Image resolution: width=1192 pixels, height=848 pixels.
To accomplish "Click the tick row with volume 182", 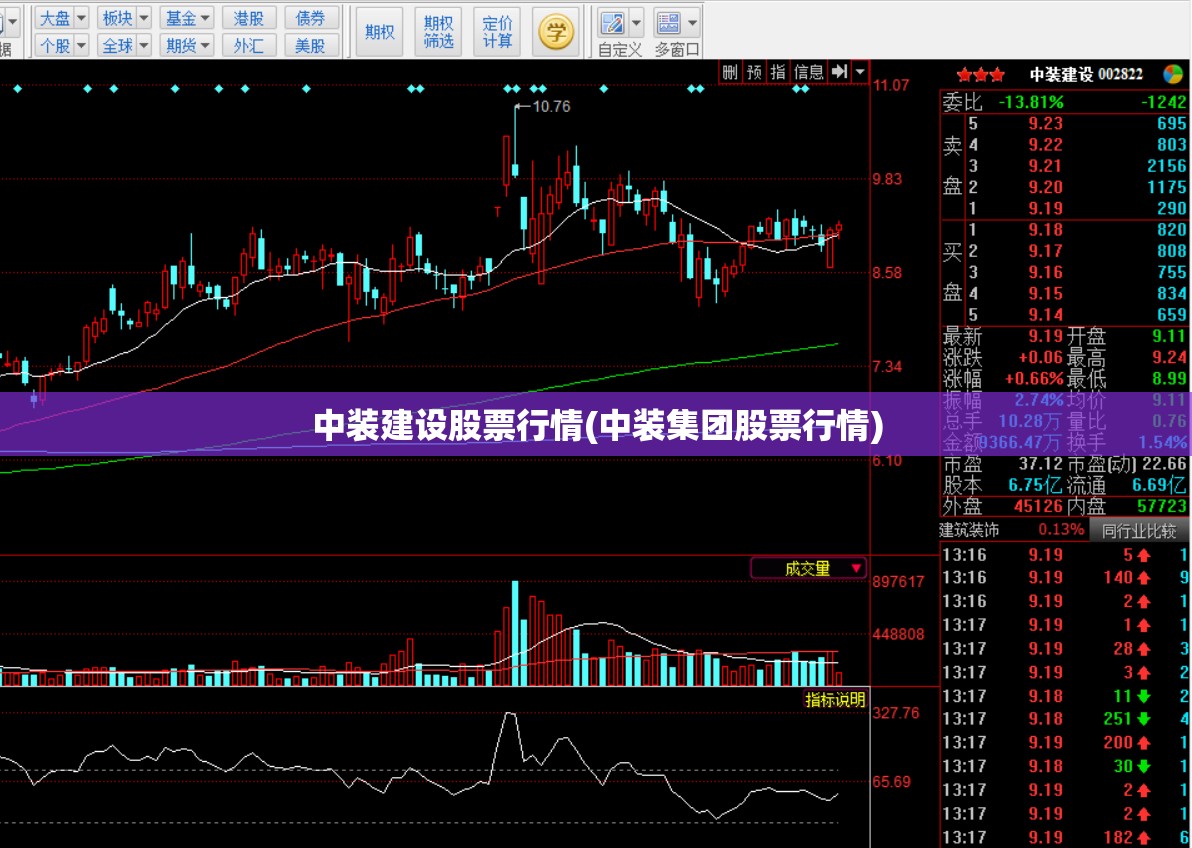I will pyautogui.click(x=1065, y=837).
